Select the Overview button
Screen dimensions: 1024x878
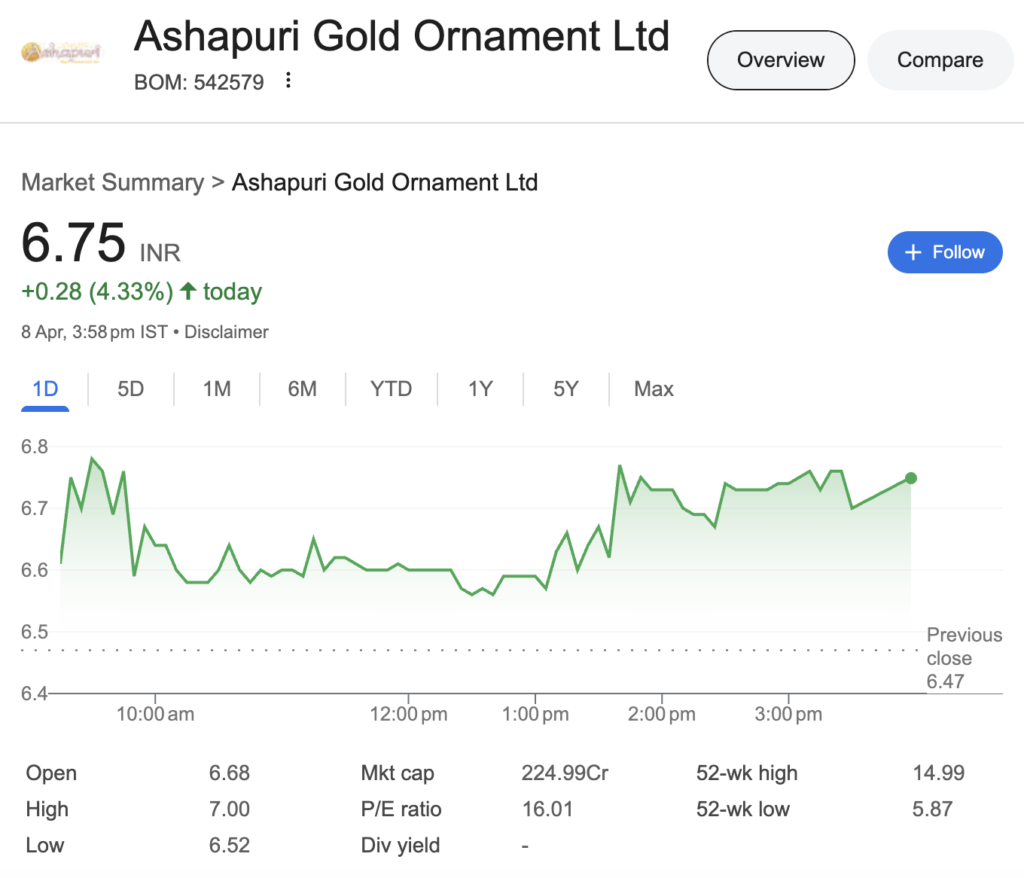(x=780, y=60)
